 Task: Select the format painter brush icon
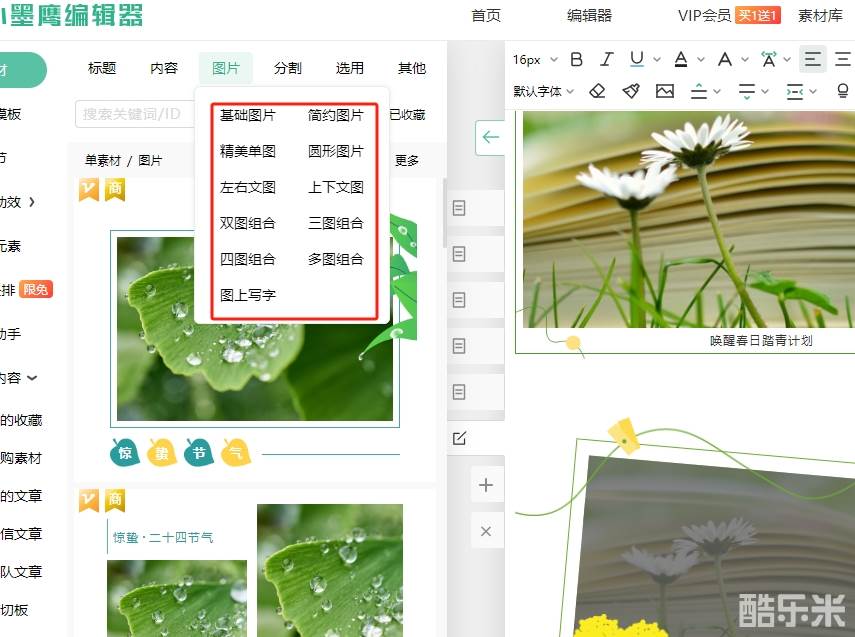[630, 91]
